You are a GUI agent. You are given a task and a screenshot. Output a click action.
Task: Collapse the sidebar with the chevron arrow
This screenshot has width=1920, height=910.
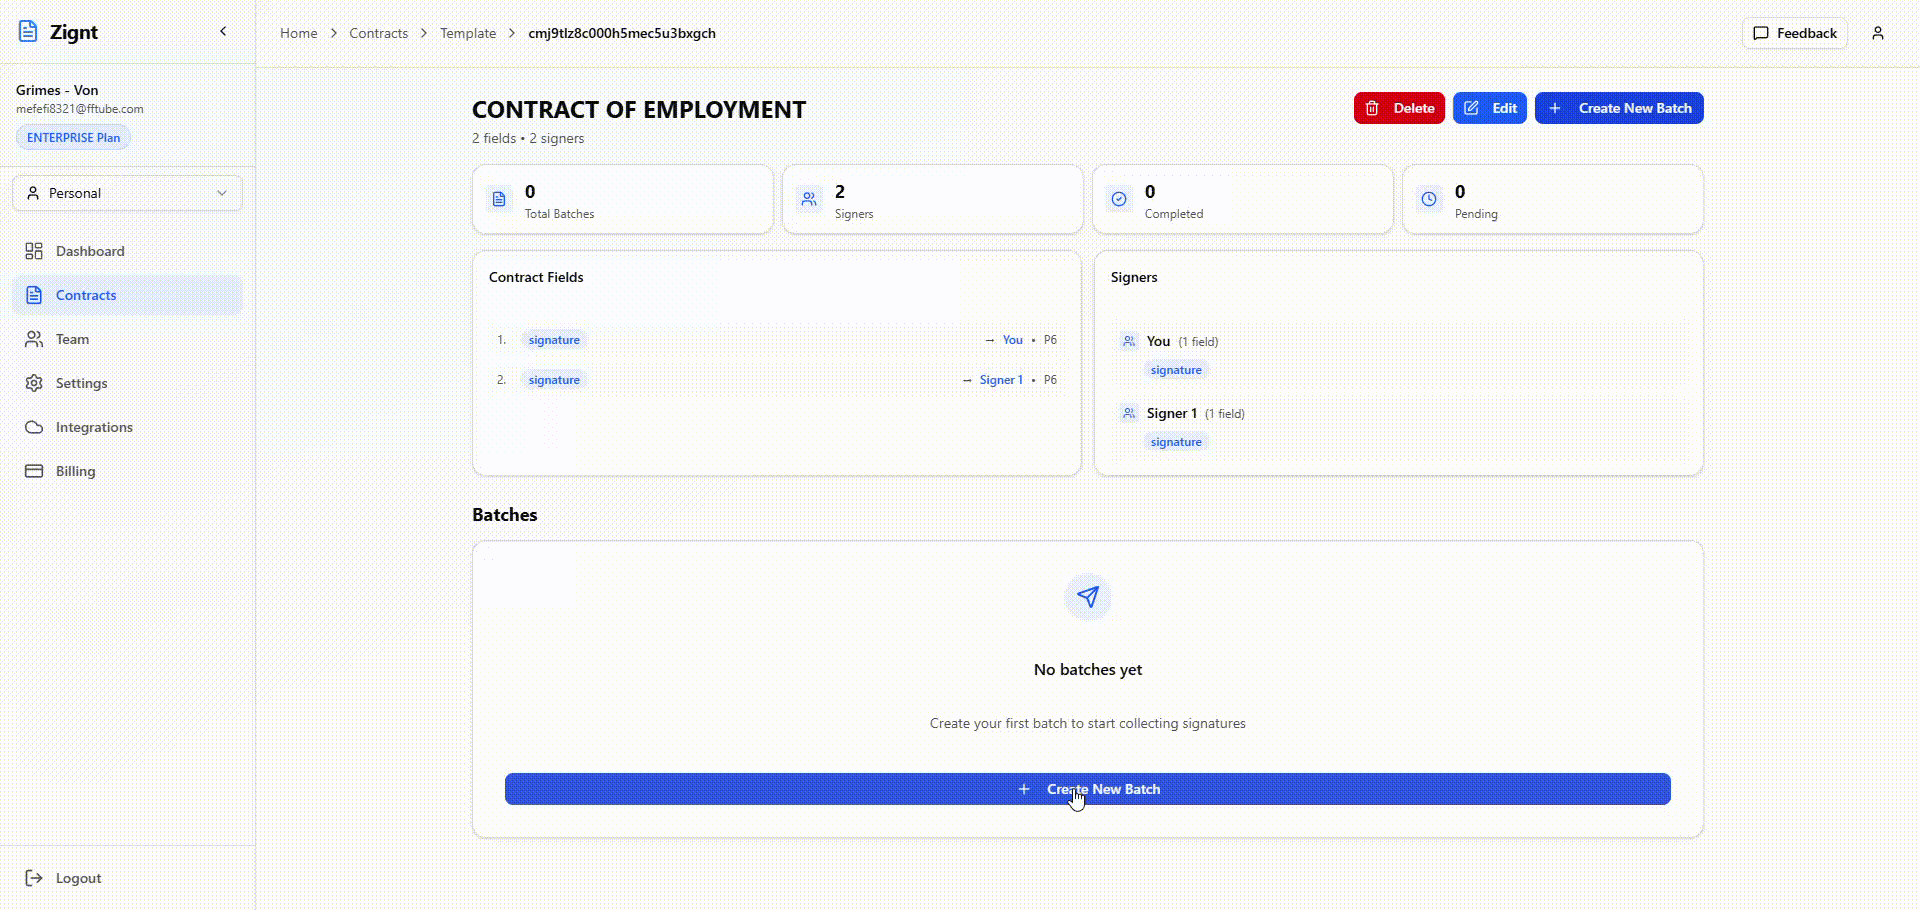click(x=223, y=32)
